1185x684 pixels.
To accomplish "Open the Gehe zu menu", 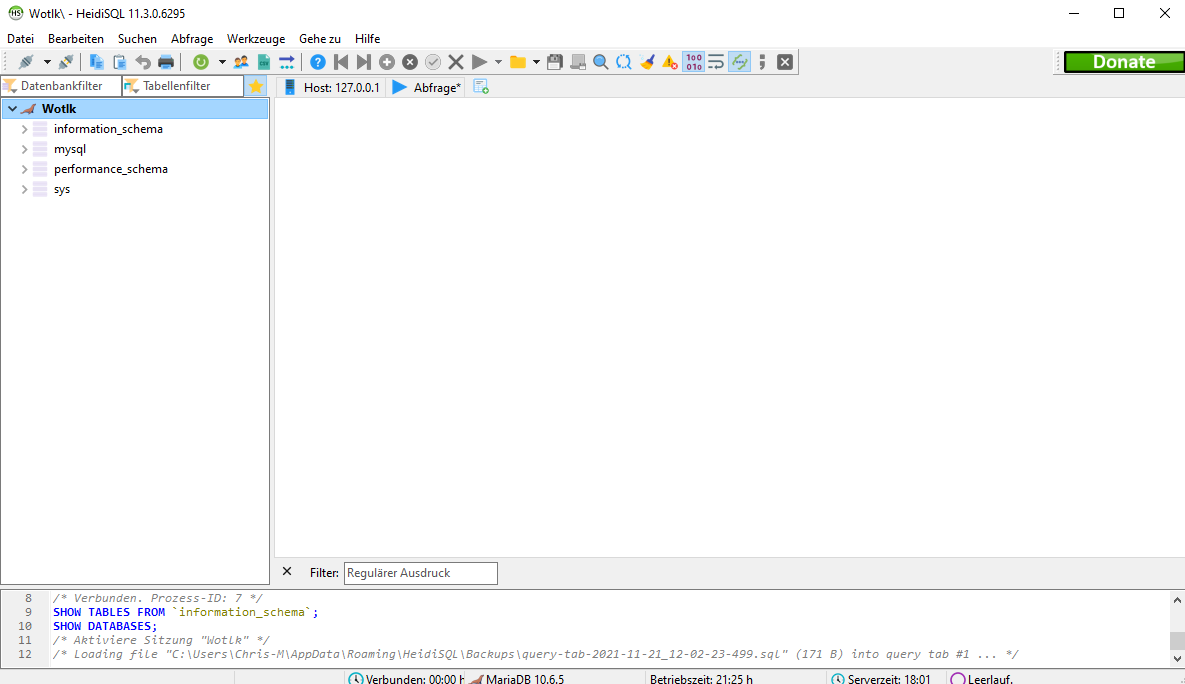I will click(x=320, y=39).
